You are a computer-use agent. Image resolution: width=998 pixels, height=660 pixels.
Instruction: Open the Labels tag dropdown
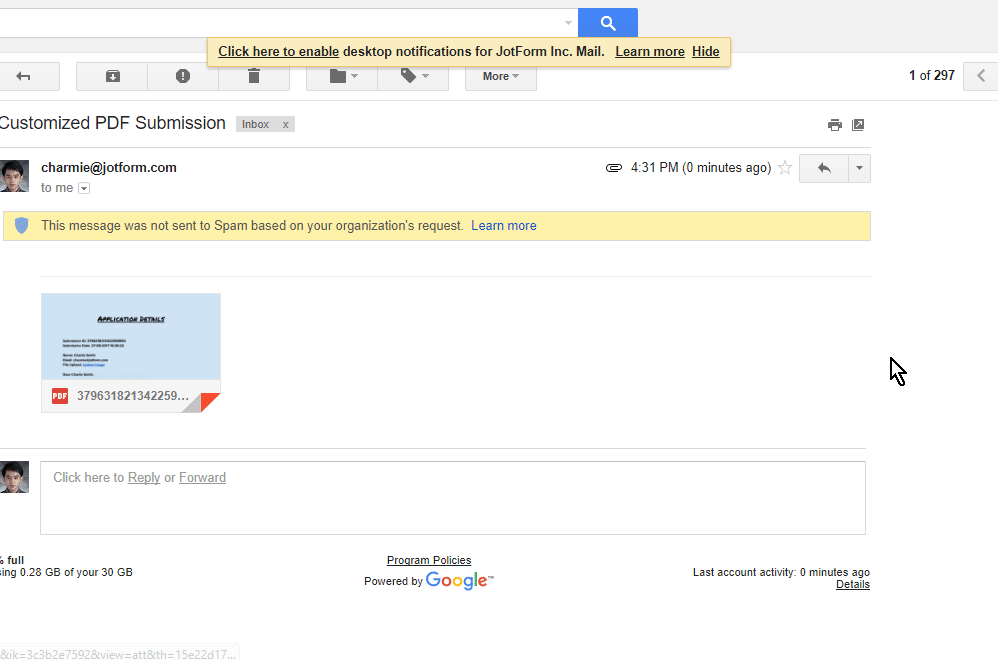[x=413, y=76]
